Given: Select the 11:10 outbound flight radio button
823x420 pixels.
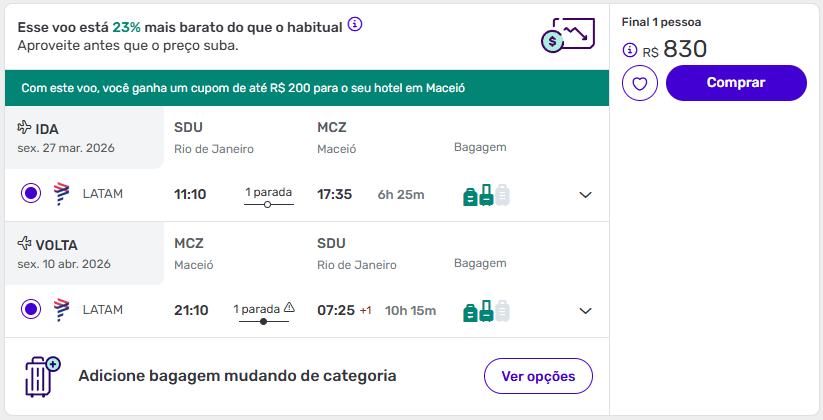Looking at the screenshot, I should click(30, 194).
